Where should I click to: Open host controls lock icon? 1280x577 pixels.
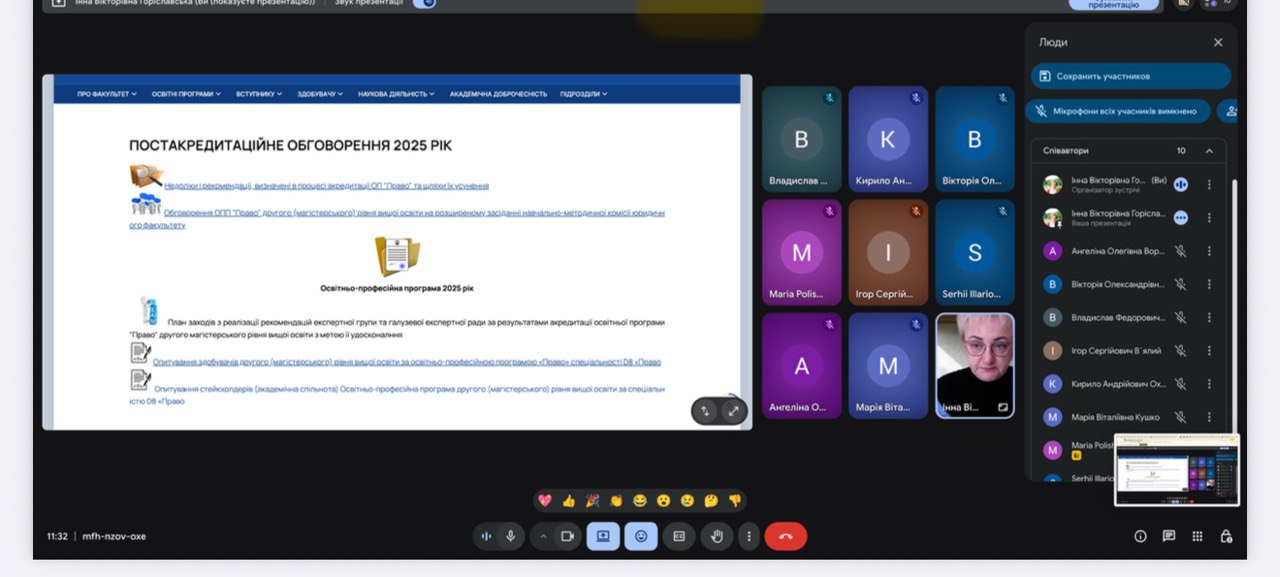point(1226,536)
